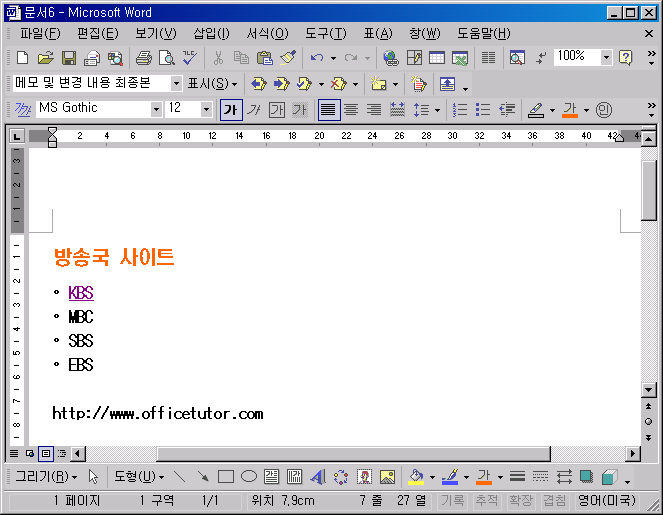Screen dimensions: 663x515
Task: Apply yellow fill color in drawing toolbar
Action: click(416, 477)
